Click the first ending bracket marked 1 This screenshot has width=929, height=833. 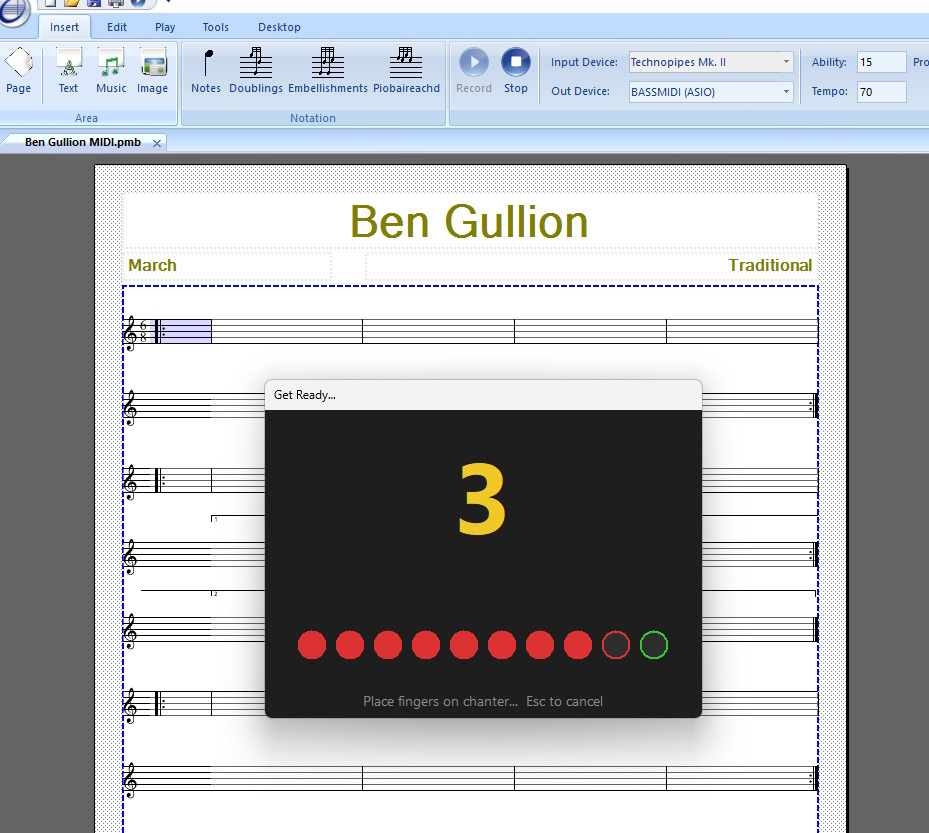click(x=215, y=519)
